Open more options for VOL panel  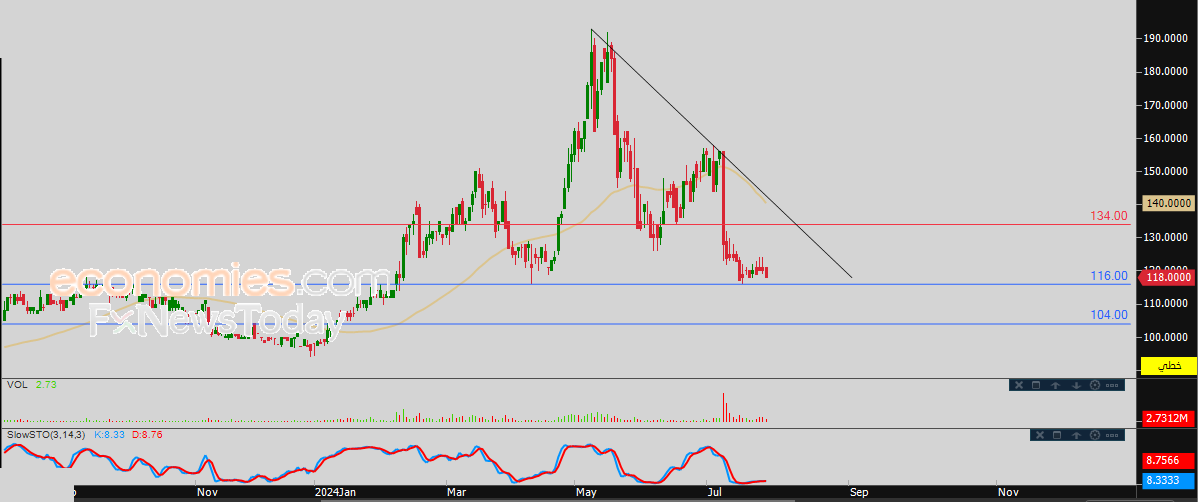click(x=1114, y=385)
